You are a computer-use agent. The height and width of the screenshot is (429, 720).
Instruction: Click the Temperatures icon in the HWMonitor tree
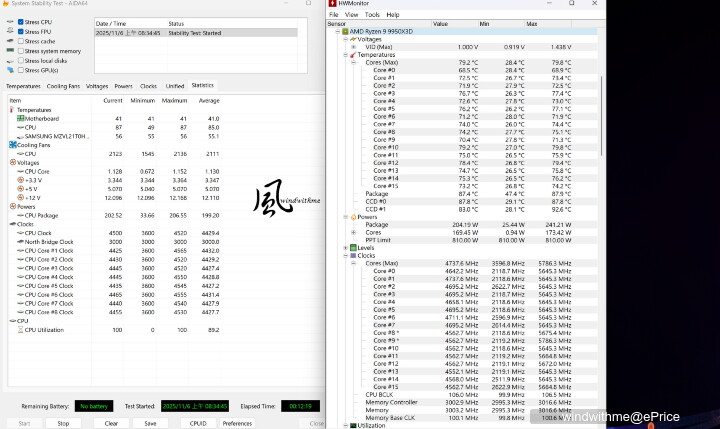tap(353, 55)
